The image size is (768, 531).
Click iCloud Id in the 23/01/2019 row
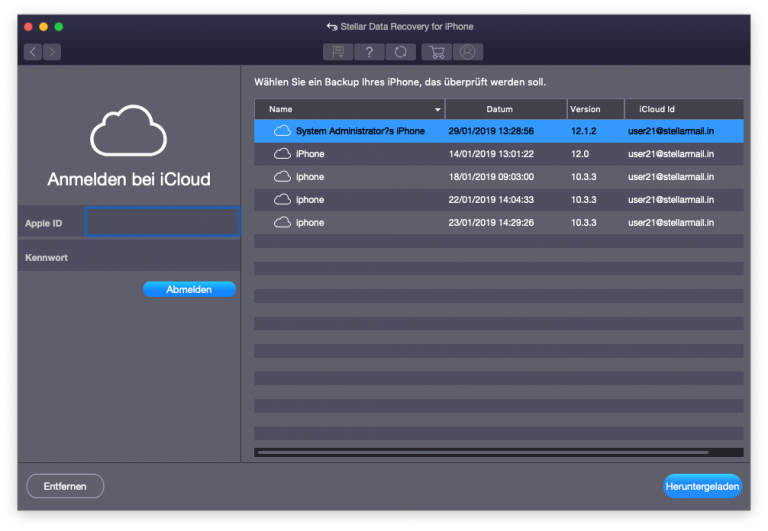(x=671, y=222)
